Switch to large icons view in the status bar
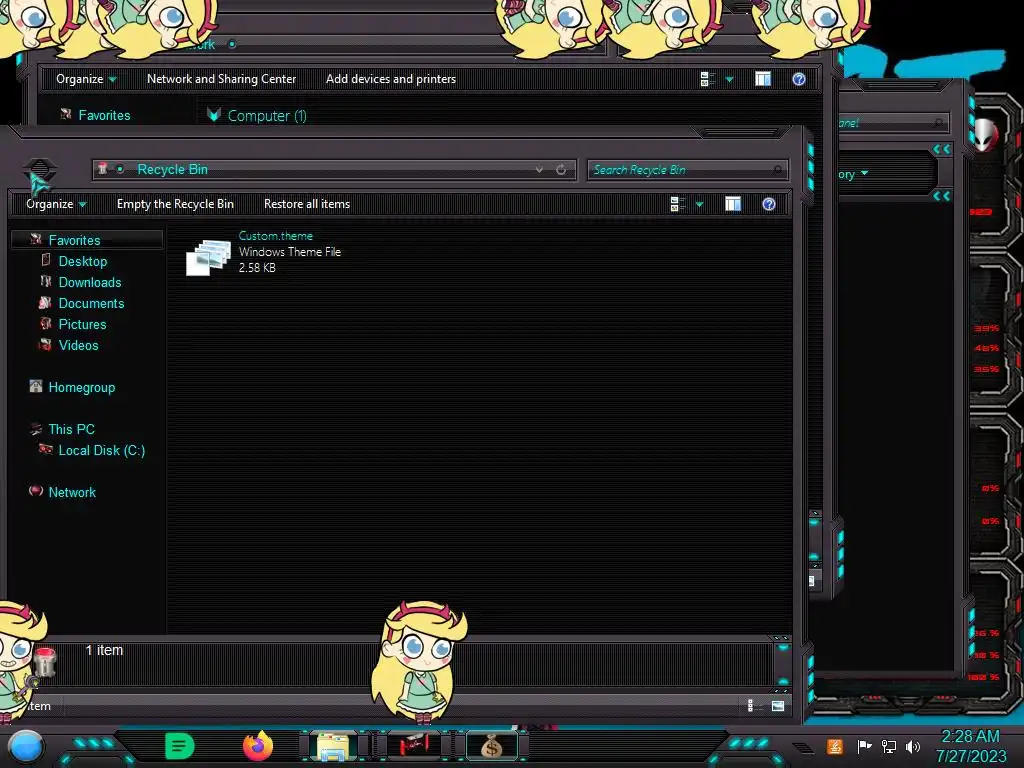 click(x=778, y=706)
